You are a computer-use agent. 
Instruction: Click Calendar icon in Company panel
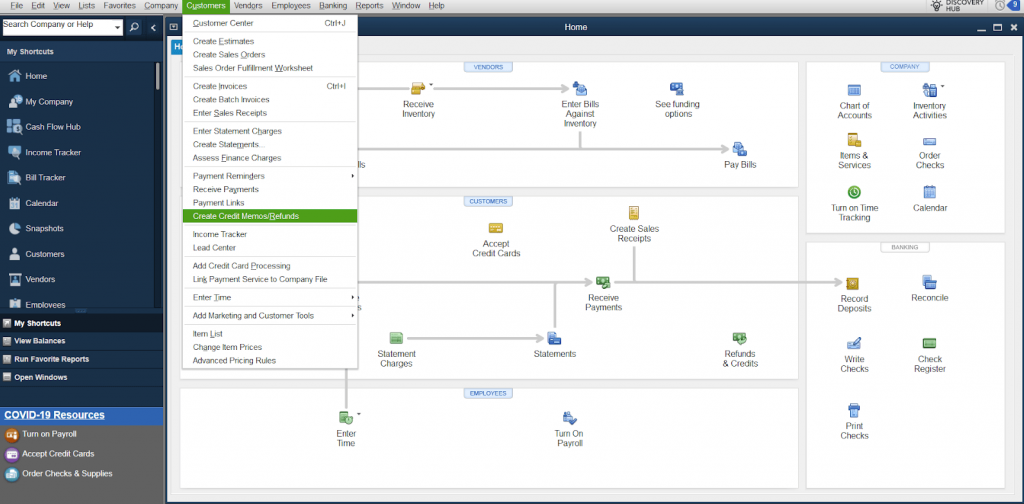click(x=929, y=192)
